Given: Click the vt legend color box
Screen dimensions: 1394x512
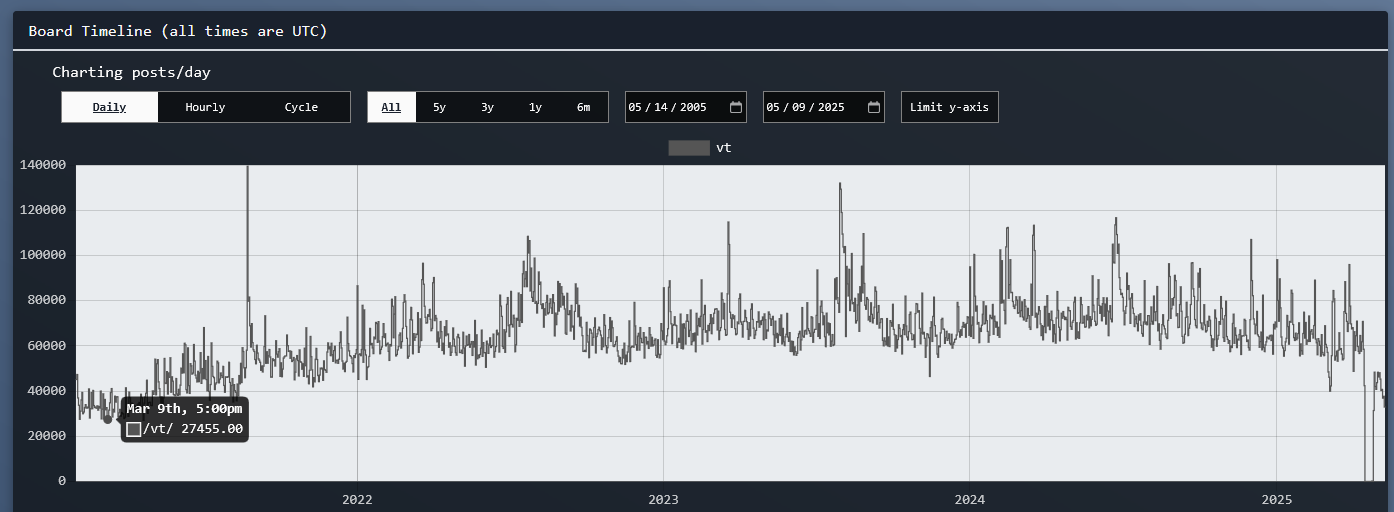Looking at the screenshot, I should 688,148.
